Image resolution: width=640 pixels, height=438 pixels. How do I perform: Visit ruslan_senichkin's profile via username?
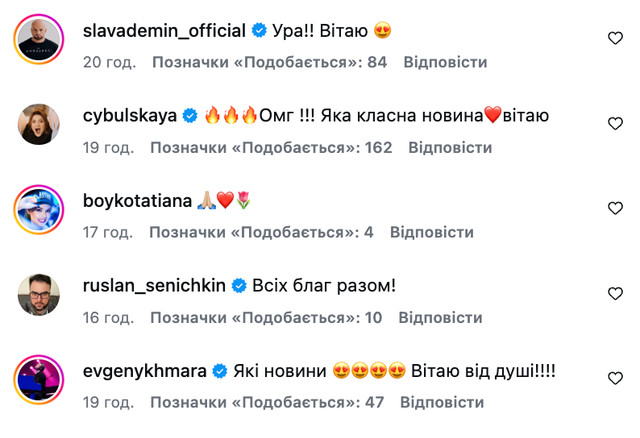point(155,286)
